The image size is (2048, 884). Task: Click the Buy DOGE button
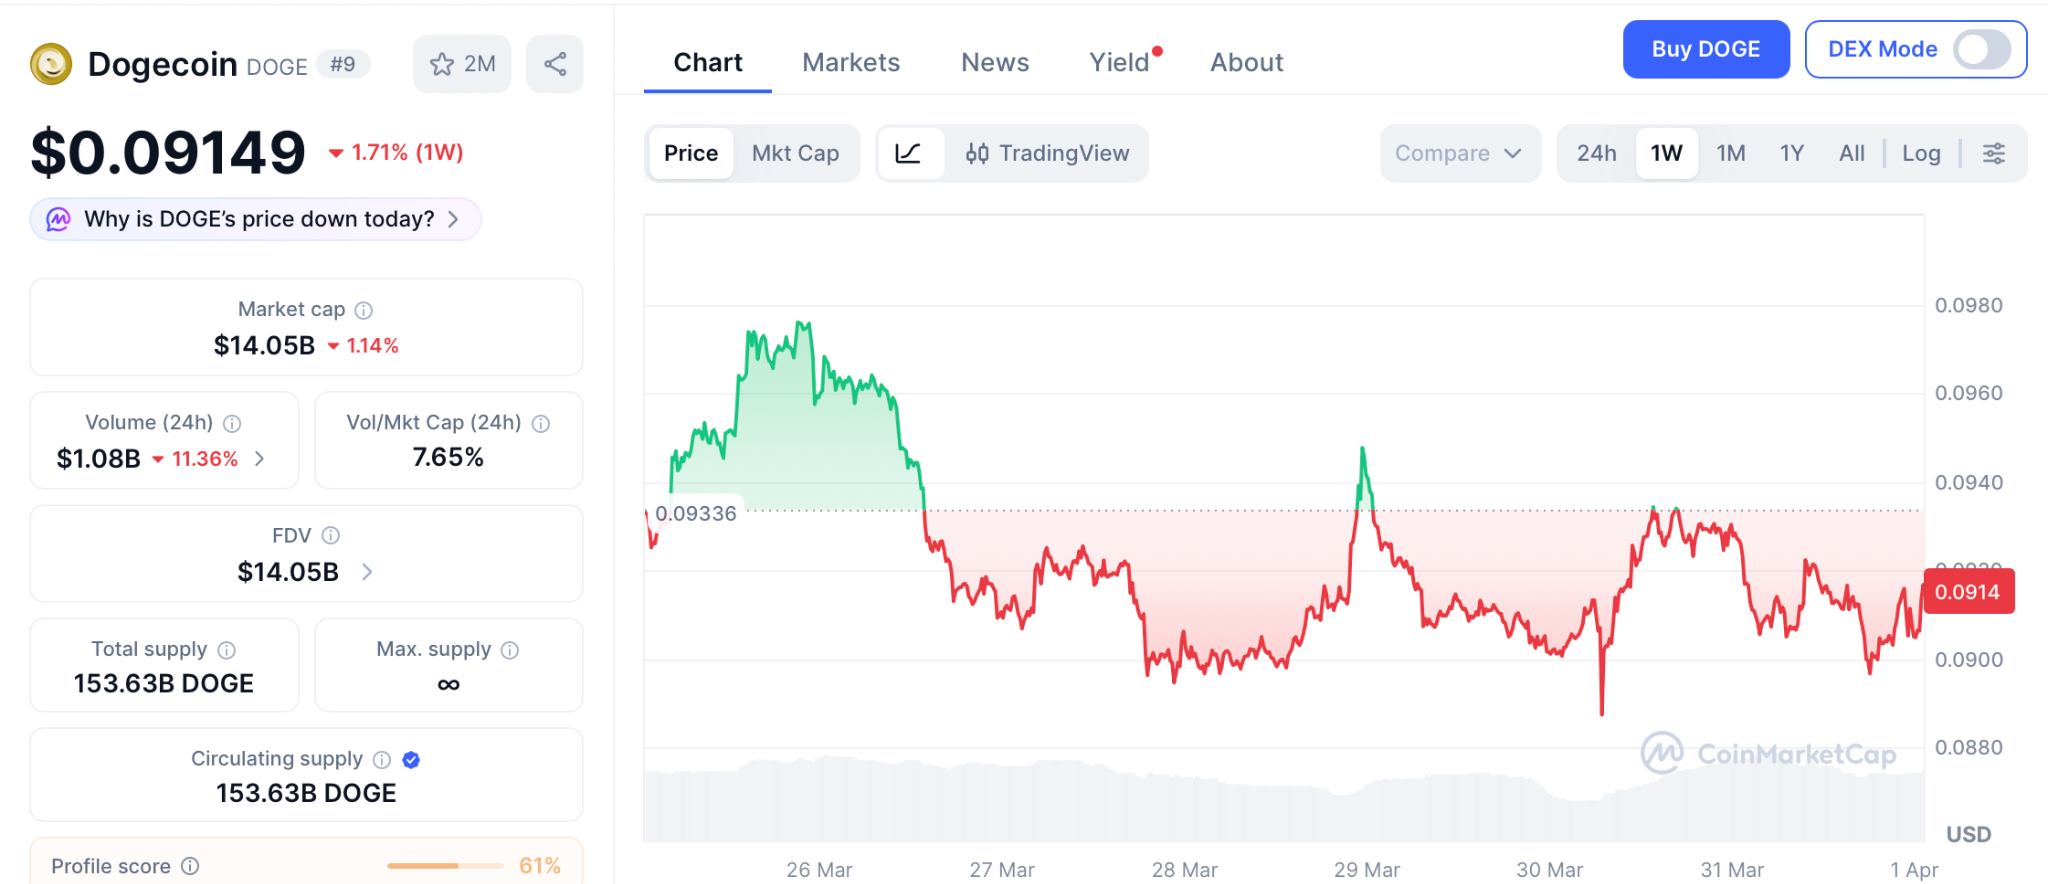tap(1705, 49)
